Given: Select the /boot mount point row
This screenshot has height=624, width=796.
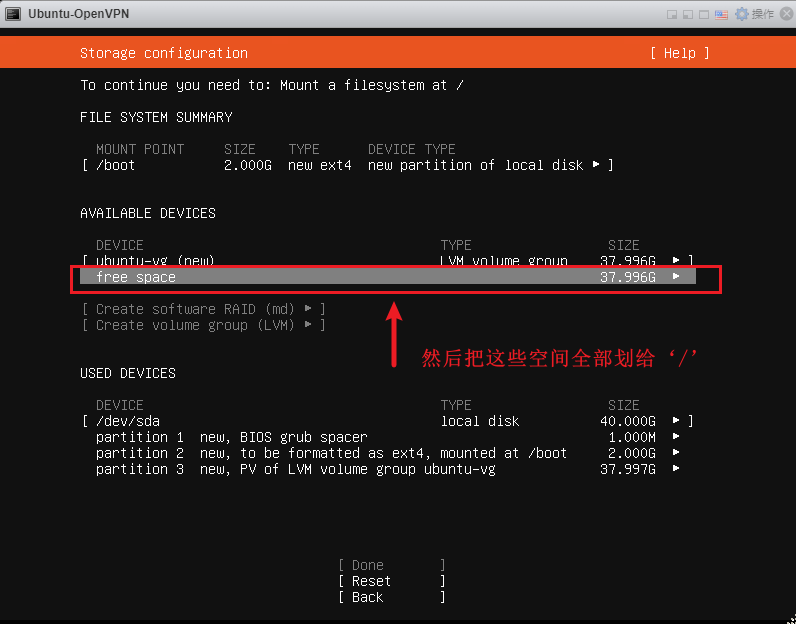Looking at the screenshot, I should [348, 165].
